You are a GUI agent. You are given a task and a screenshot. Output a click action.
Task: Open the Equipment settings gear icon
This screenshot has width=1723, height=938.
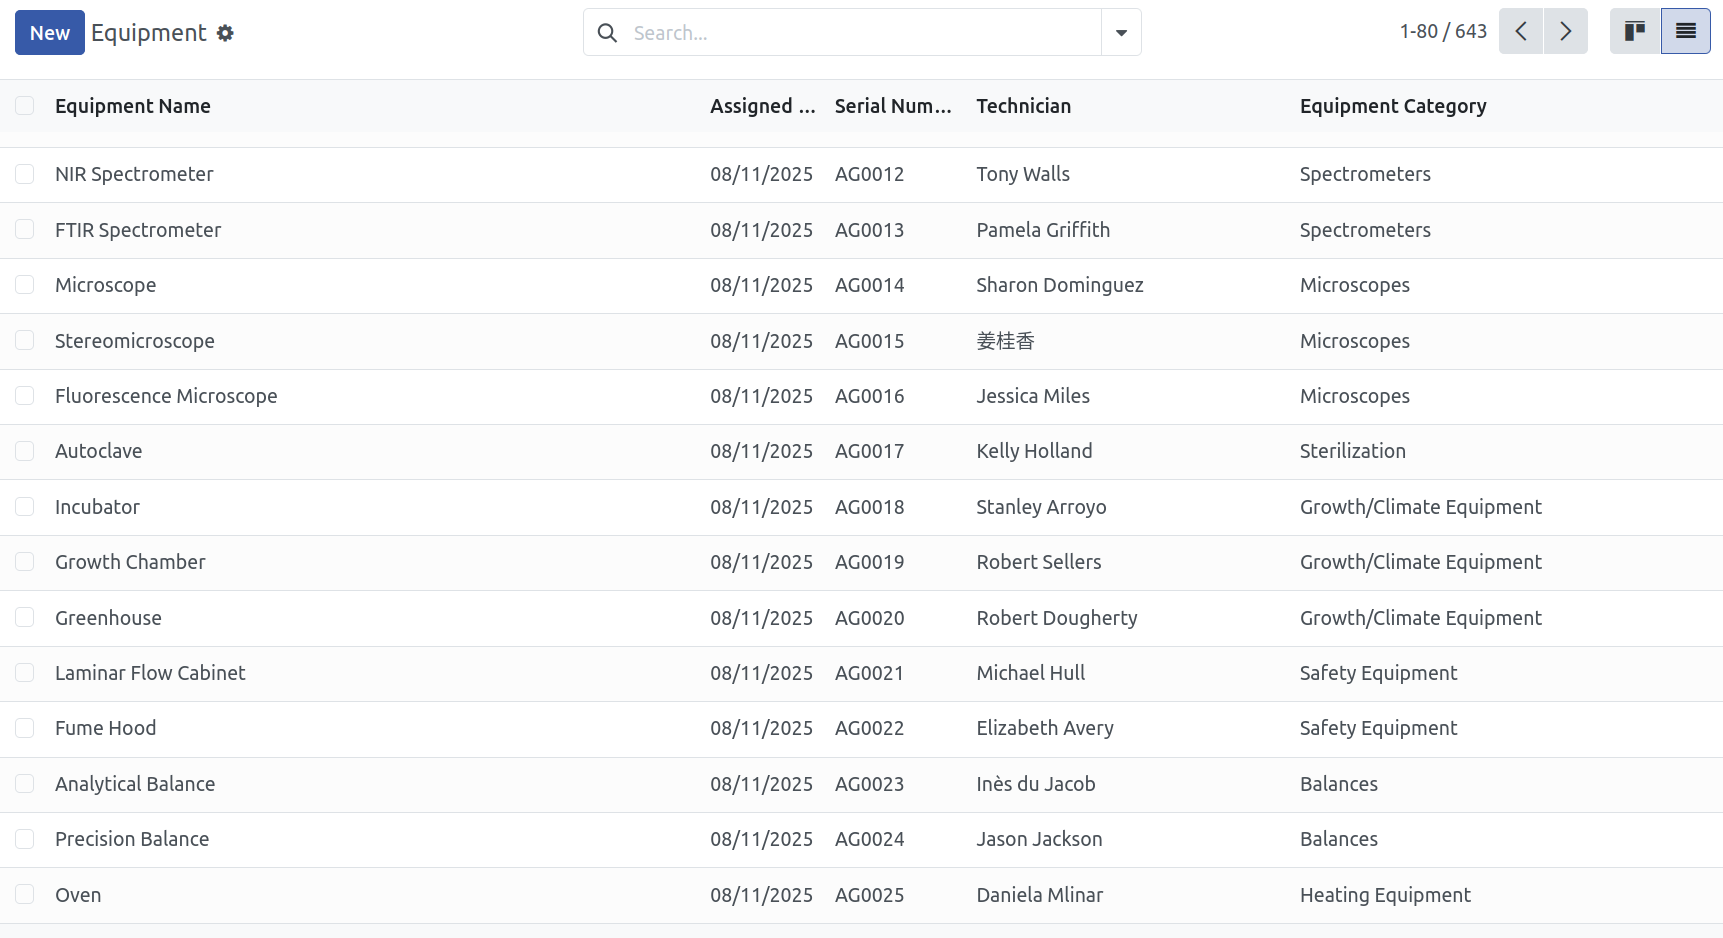point(226,33)
